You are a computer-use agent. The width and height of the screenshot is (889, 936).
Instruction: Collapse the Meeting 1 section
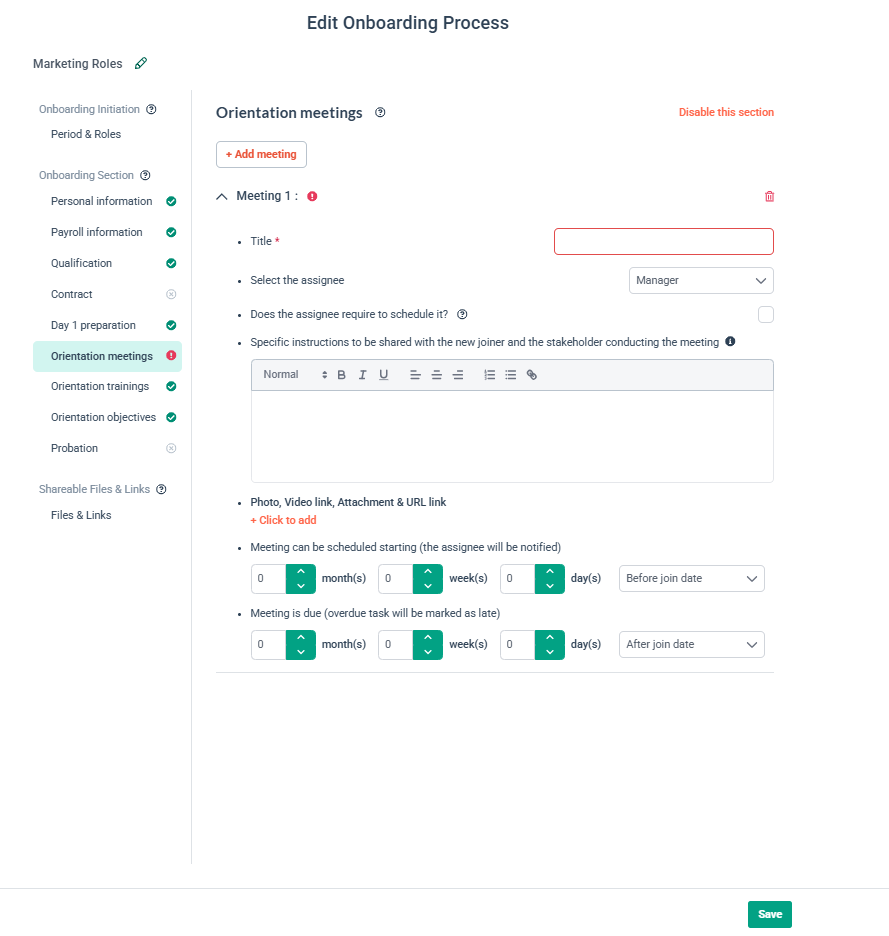(x=221, y=196)
